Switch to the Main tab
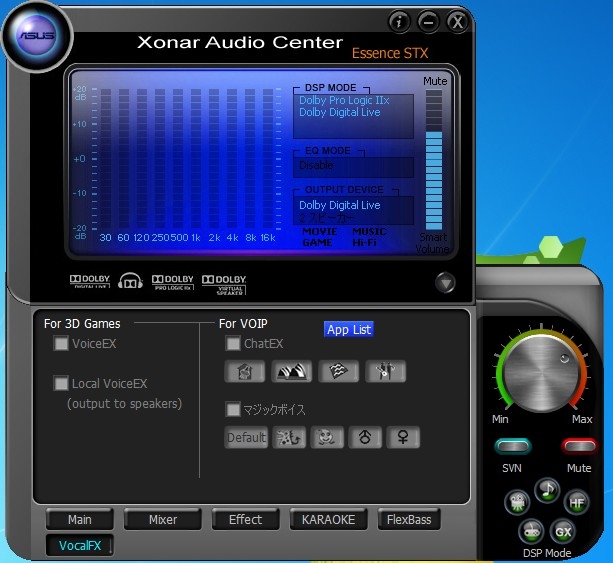This screenshot has width=613, height=563. tap(80, 519)
